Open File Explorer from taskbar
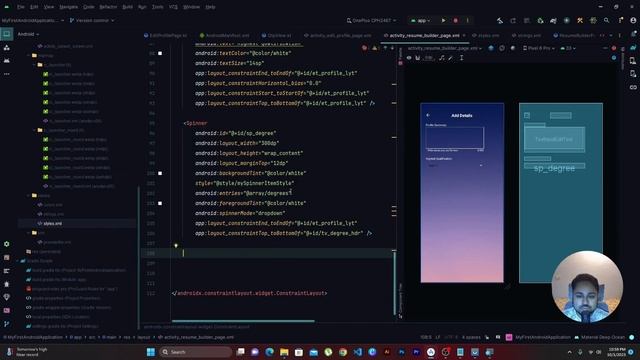Viewport: 640px width, 360px height. (284, 352)
